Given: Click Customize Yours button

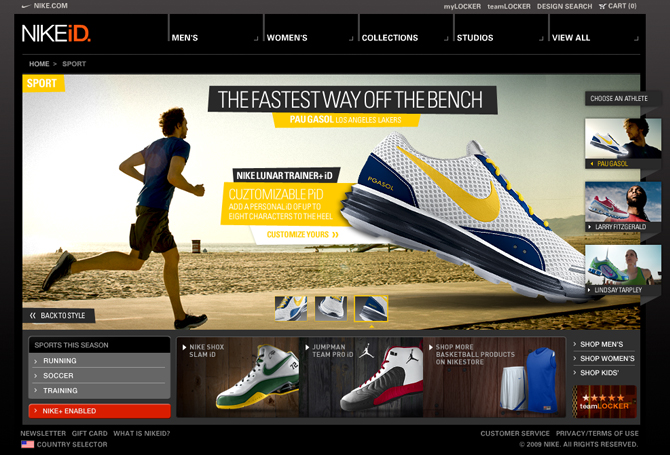Looking at the screenshot, I should pyautogui.click(x=303, y=235).
